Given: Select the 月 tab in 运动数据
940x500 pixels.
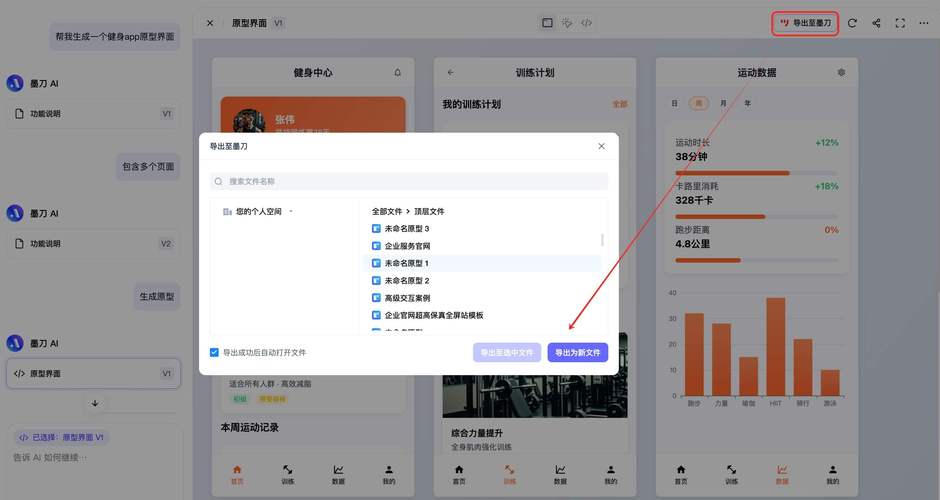Looking at the screenshot, I should [x=724, y=103].
